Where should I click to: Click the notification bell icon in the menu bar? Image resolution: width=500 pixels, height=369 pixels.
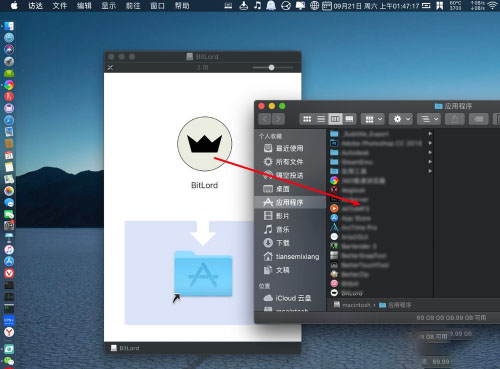point(271,5)
